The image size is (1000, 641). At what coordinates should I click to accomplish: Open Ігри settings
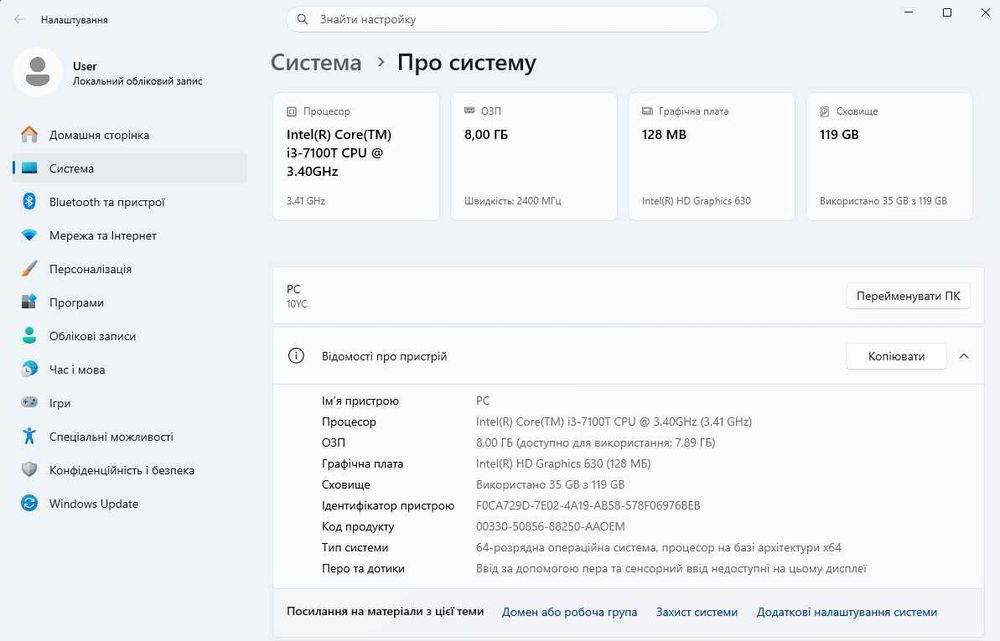click(x=129, y=402)
